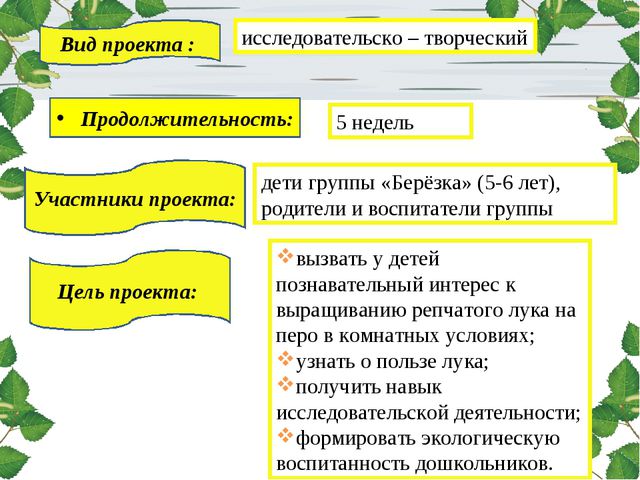Click the bullet icon before 'вызвать у детей'
Screen dimensions: 640x480
click(x=285, y=257)
